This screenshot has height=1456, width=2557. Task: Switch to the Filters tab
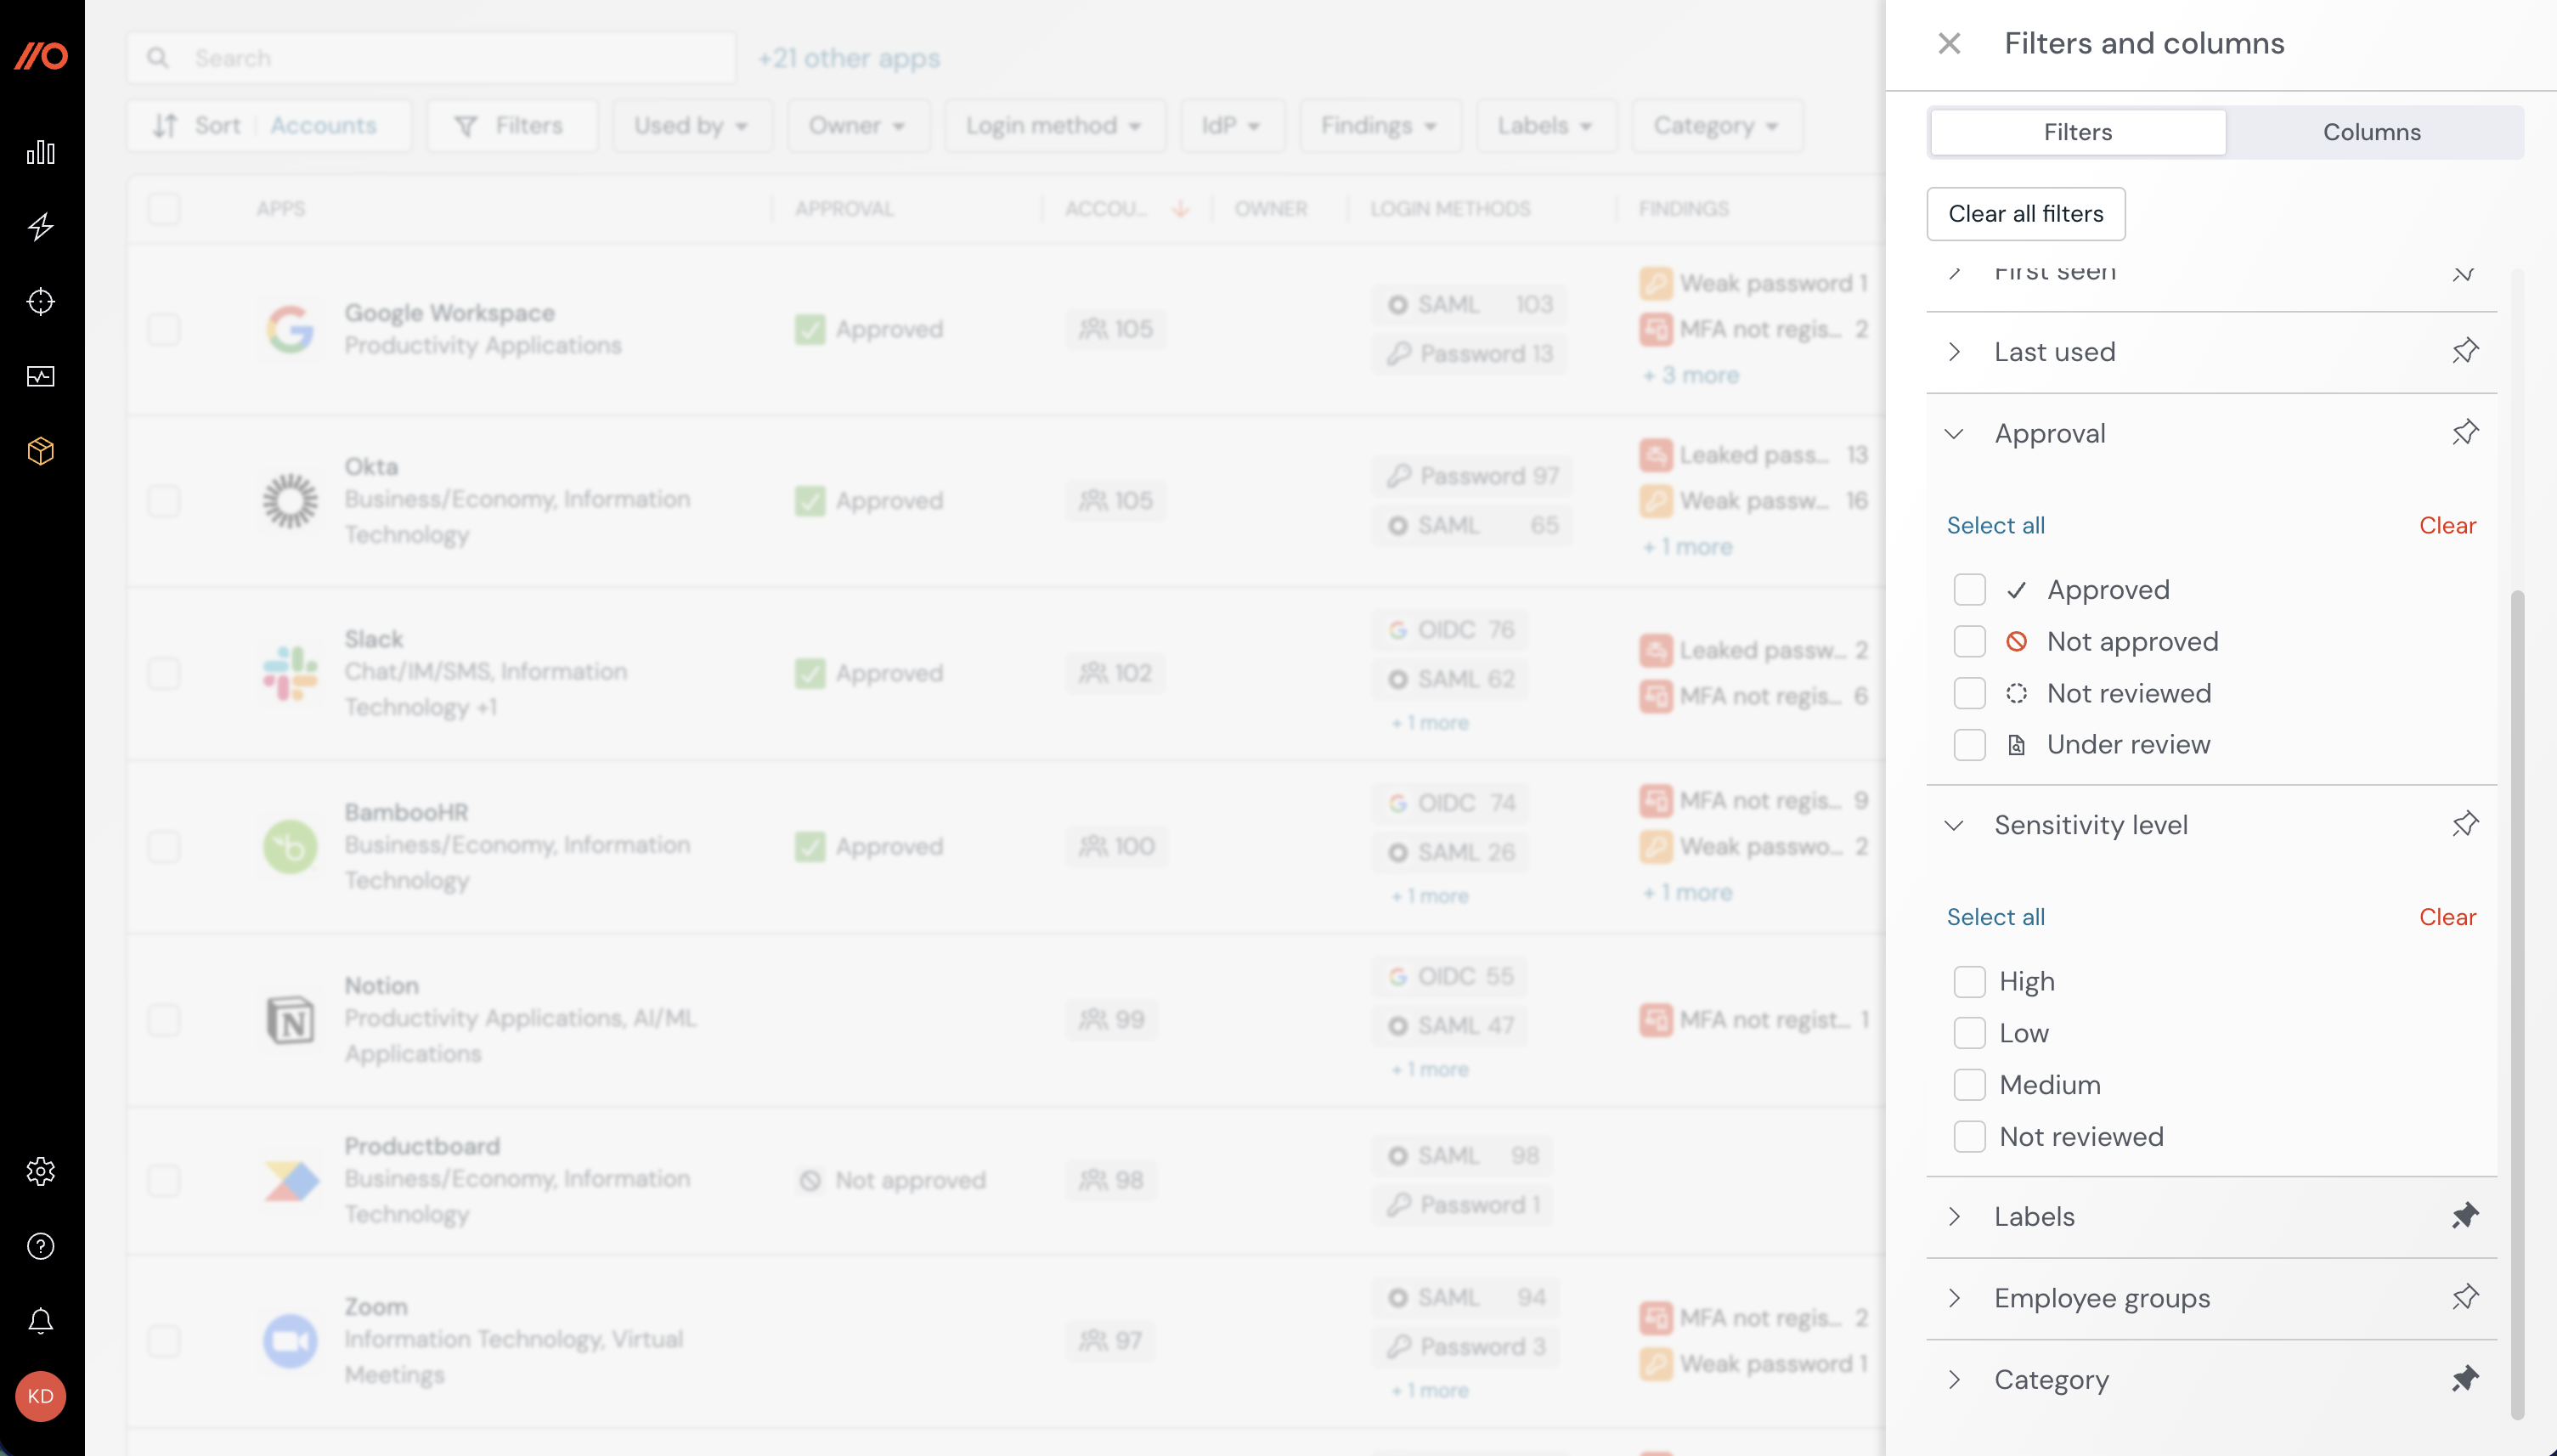pyautogui.click(x=2078, y=132)
